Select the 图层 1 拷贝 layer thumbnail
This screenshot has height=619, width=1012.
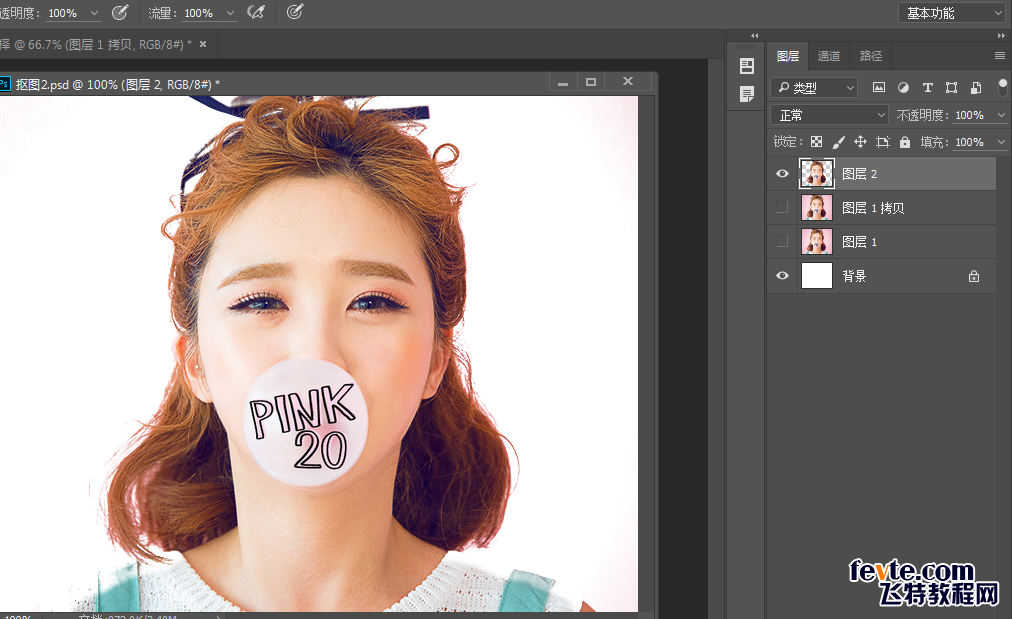pyautogui.click(x=816, y=208)
